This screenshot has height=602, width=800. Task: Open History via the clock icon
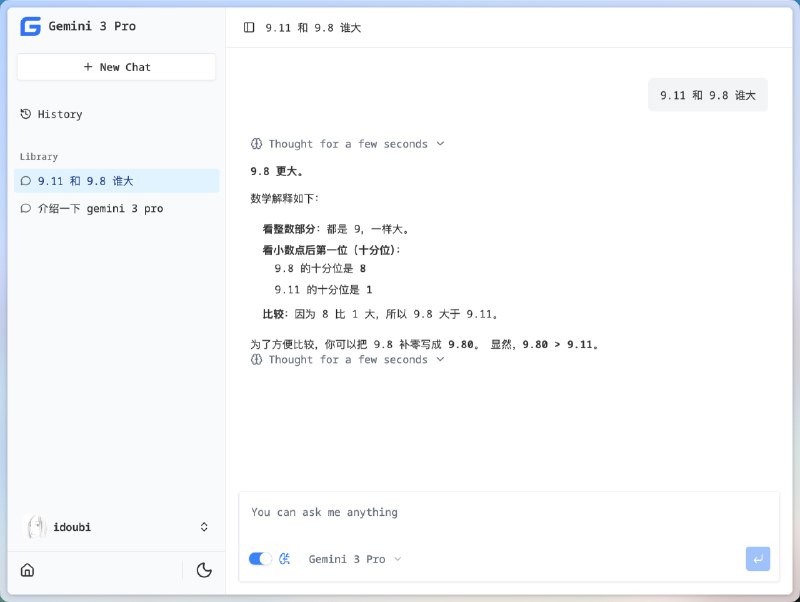(25, 114)
